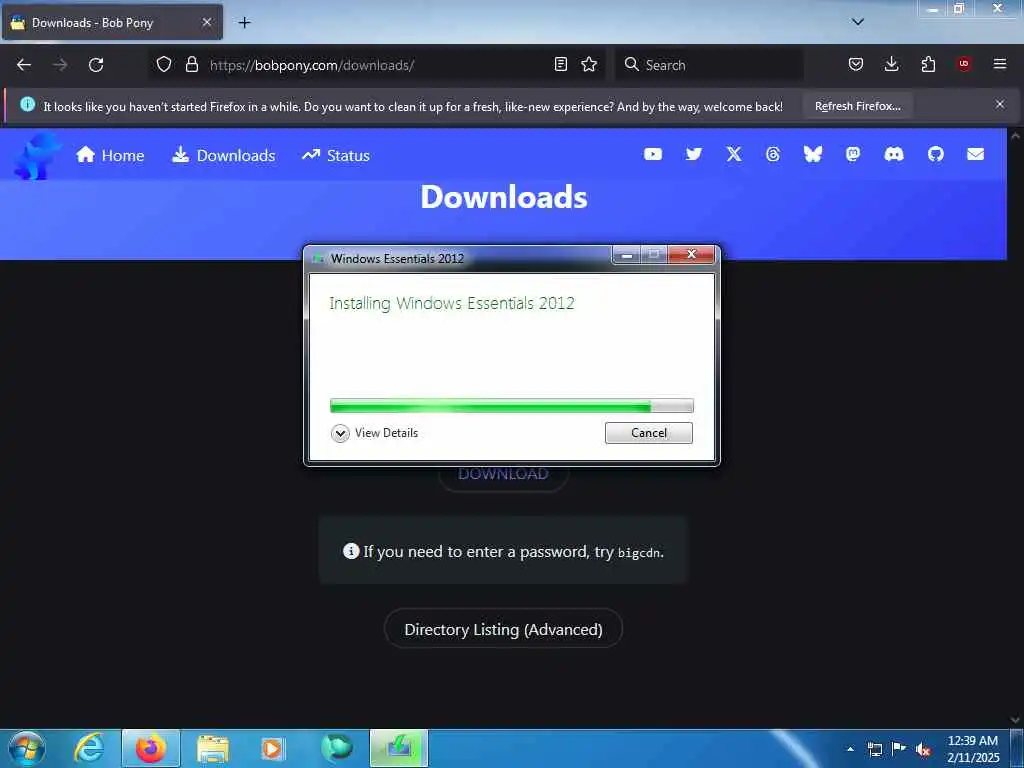Close the Downloads - Bob Pony tab
Viewport: 1024px width, 768px height.
[206, 22]
